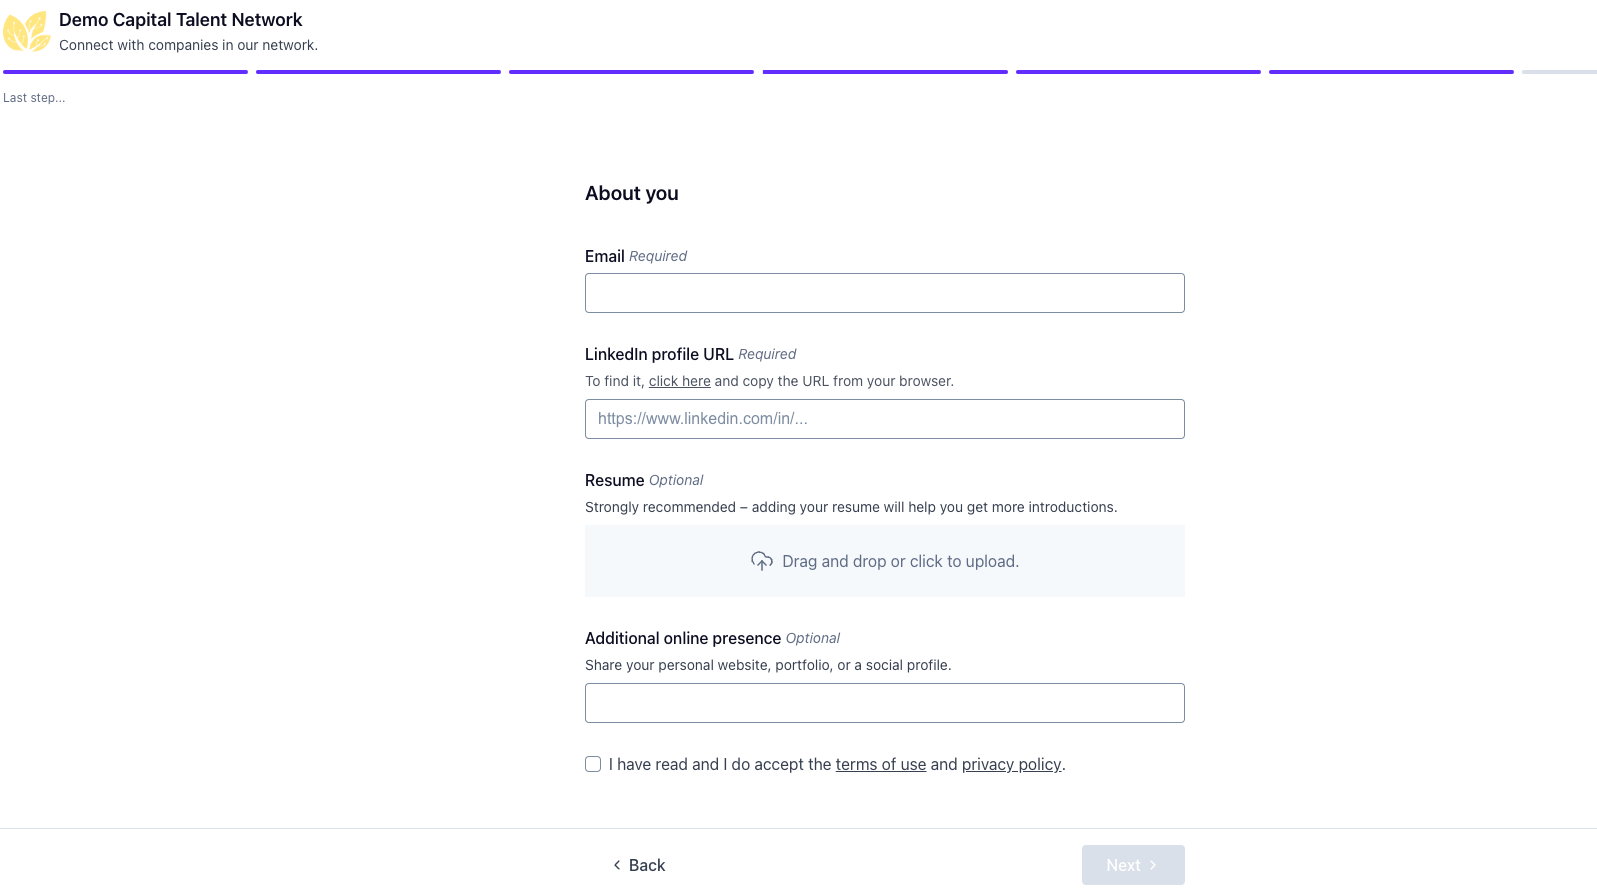
Task: Click the cloud upload icon
Action: coord(762,561)
